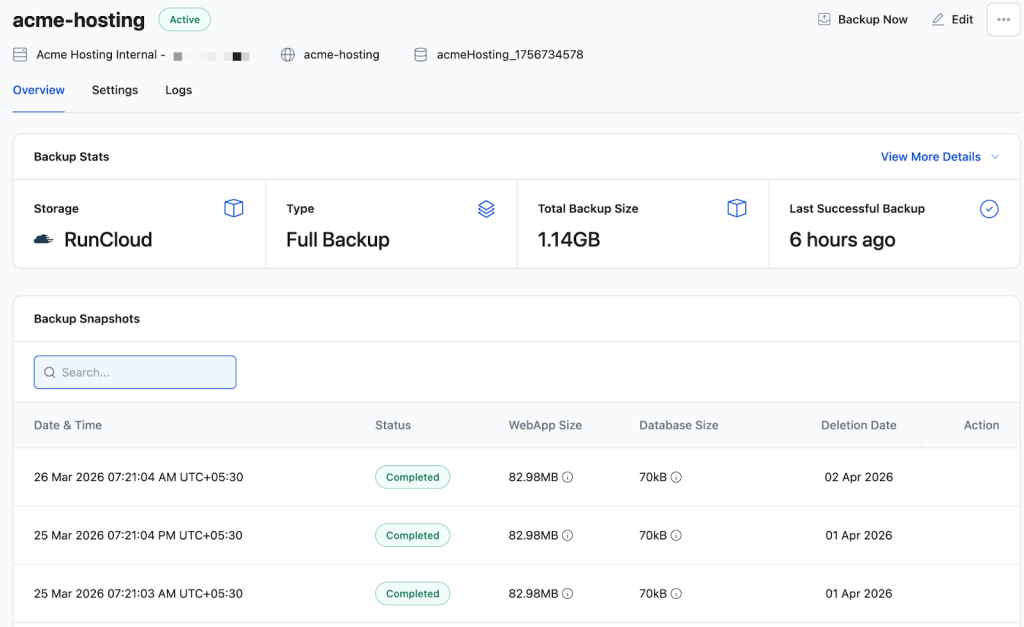
Task: Click 01 Apr 2026 in 07:21:03 AM row
Action: [859, 594]
